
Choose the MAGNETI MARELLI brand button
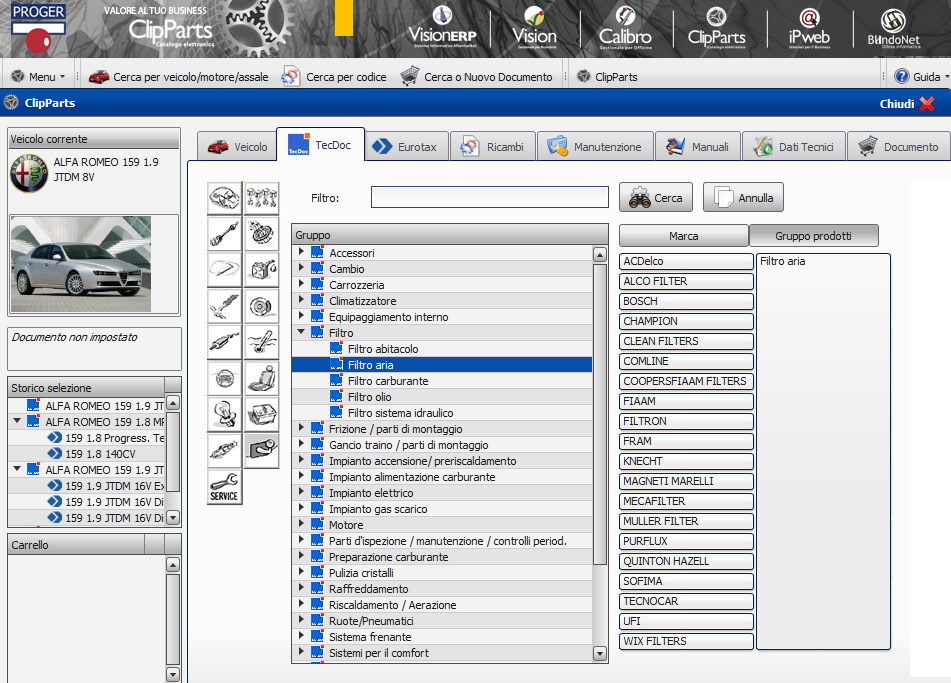tap(687, 482)
